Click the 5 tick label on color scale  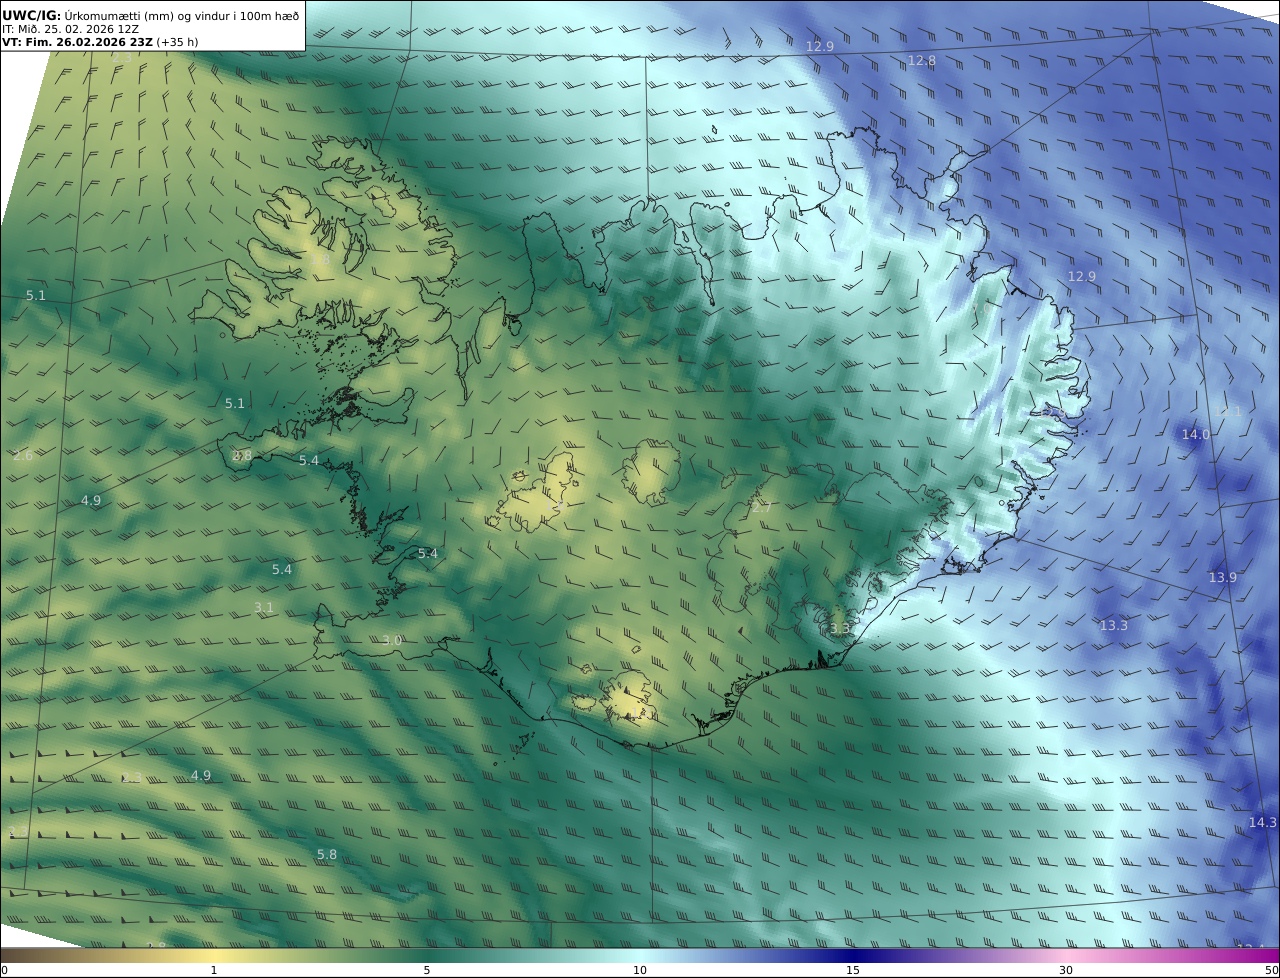[427, 970]
